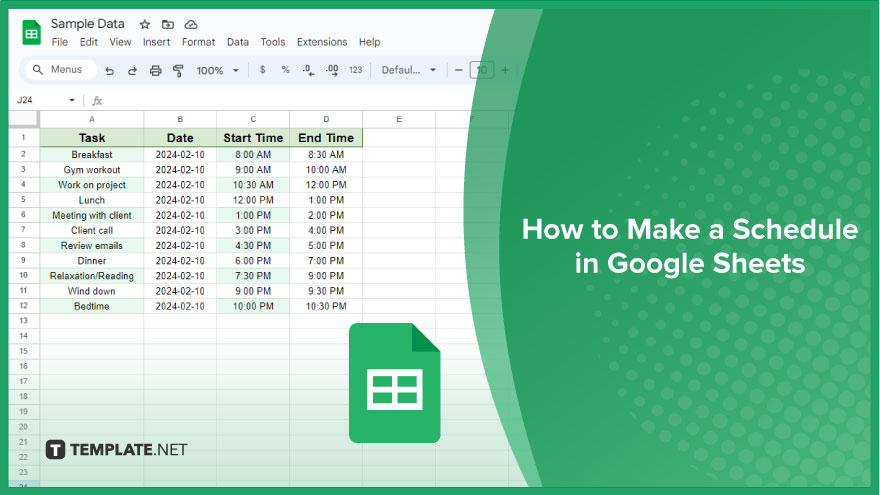Select the Date header cell
The height and width of the screenshot is (495, 880).
click(x=180, y=138)
